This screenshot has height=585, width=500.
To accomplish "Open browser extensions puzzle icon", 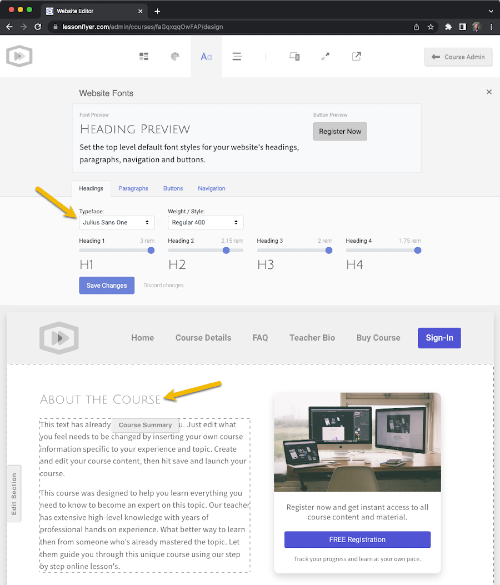I will point(448,27).
